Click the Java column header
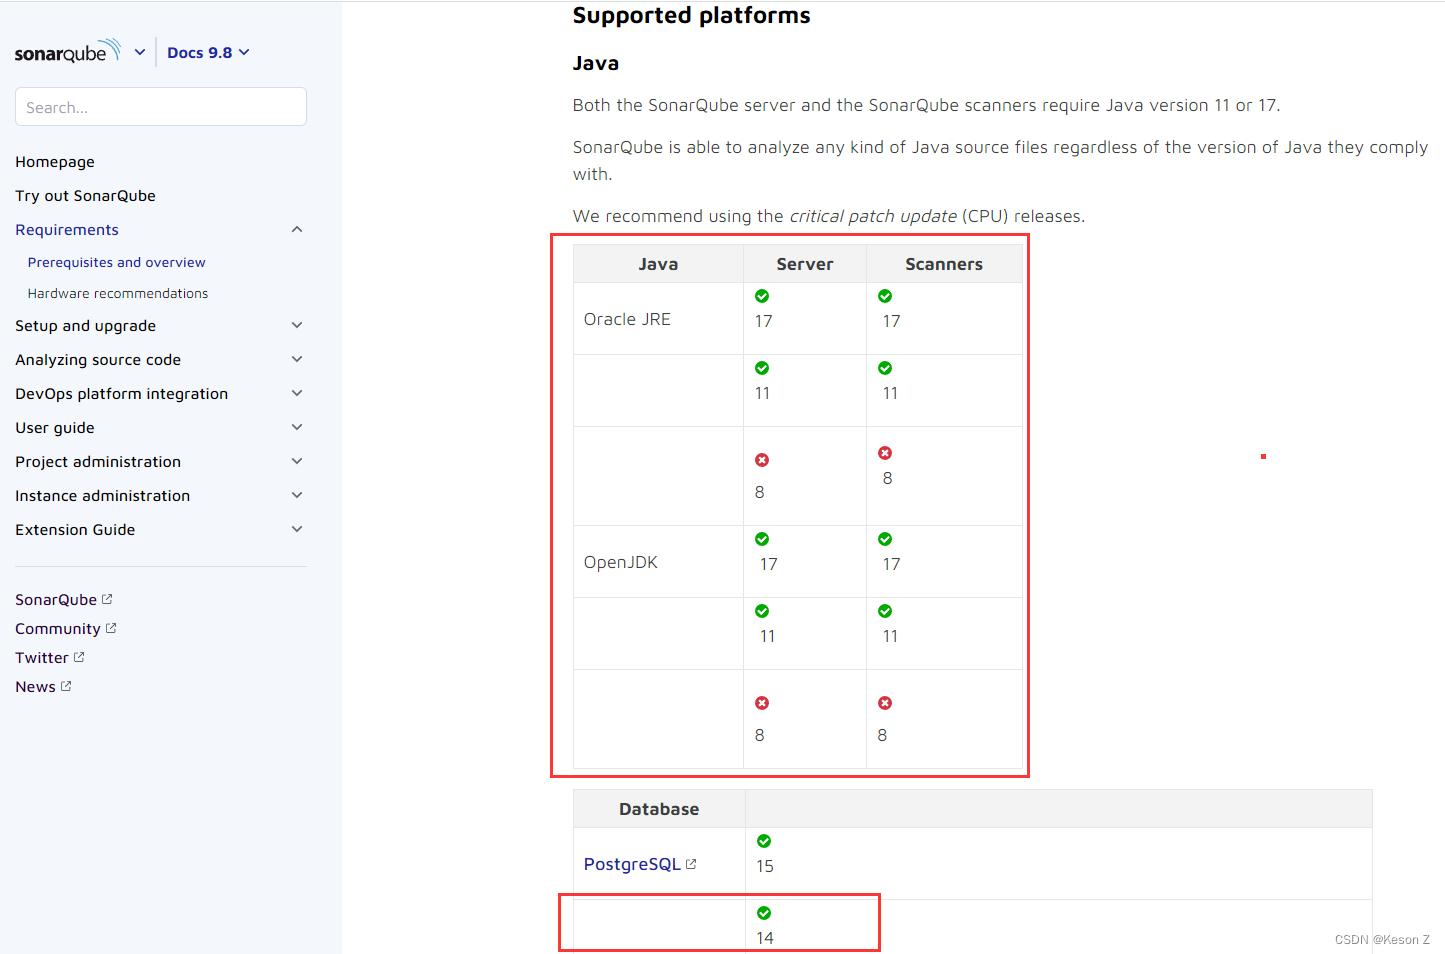 tap(658, 264)
